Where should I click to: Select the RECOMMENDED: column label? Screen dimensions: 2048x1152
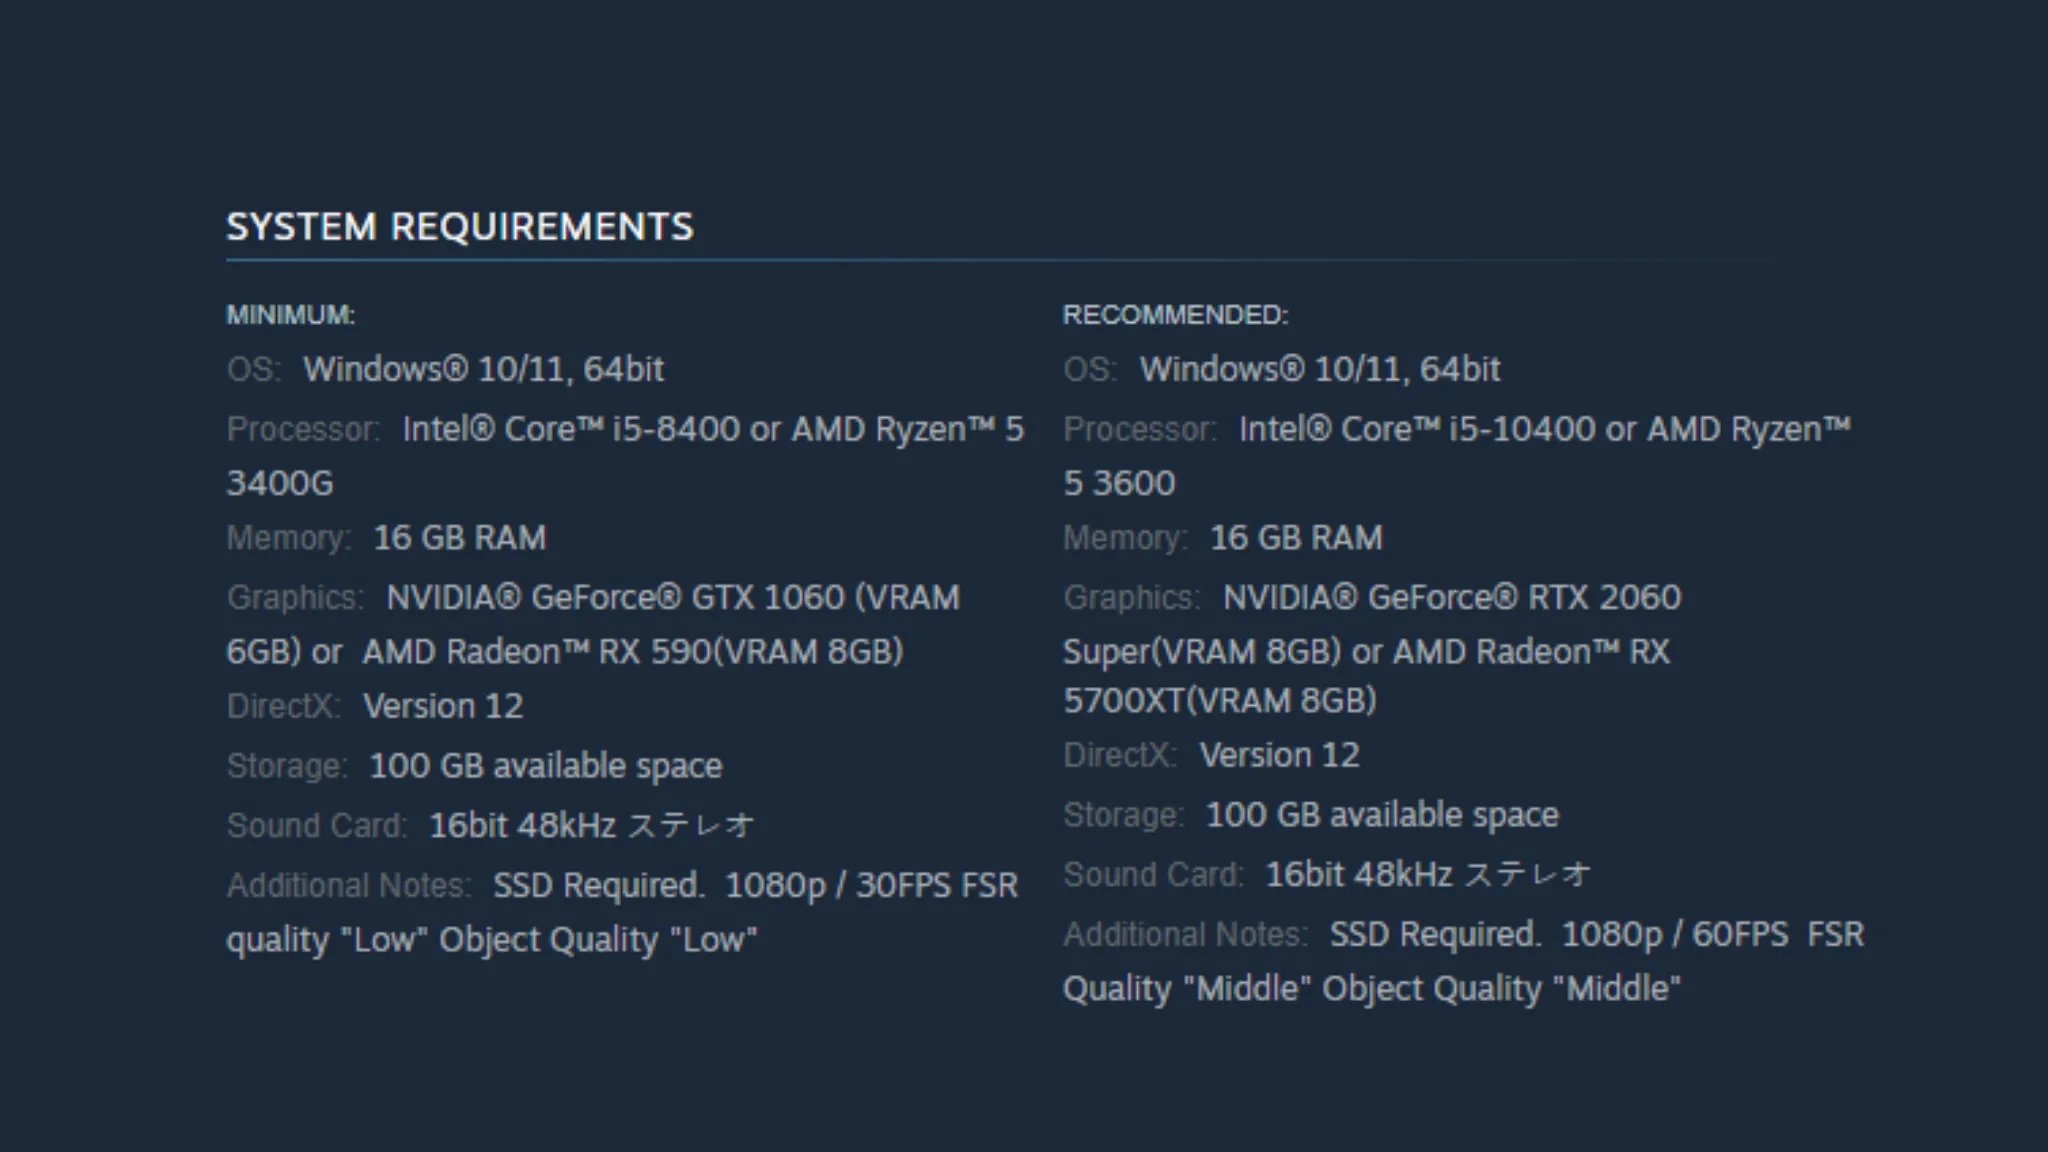tap(1175, 315)
